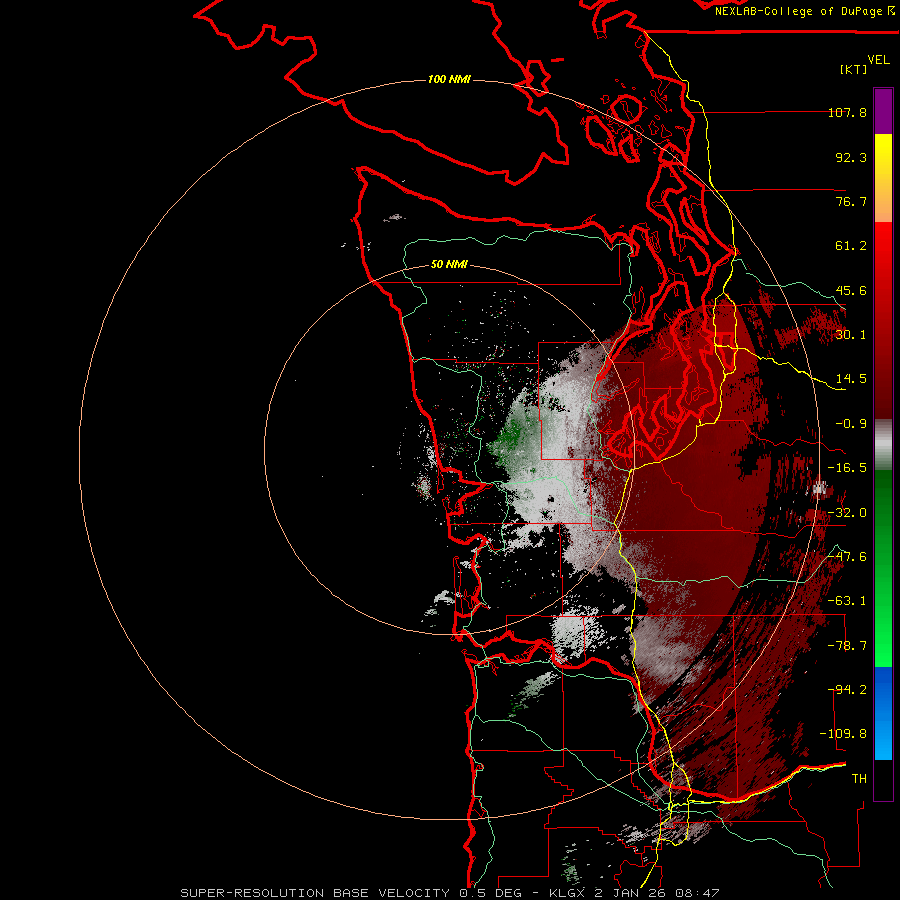Click the NEXLAB-College of DuPage watermark text
The width and height of the screenshot is (900, 900).
pyautogui.click(x=804, y=11)
